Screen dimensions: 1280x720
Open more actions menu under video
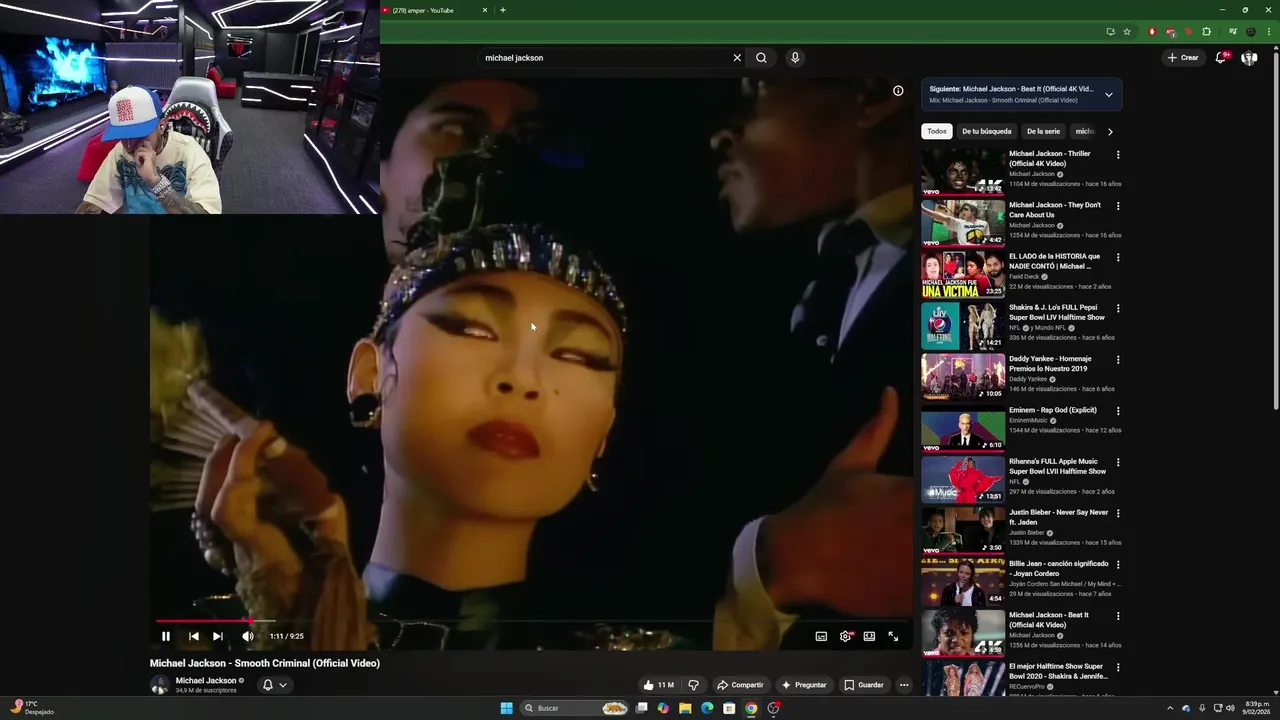click(904, 685)
